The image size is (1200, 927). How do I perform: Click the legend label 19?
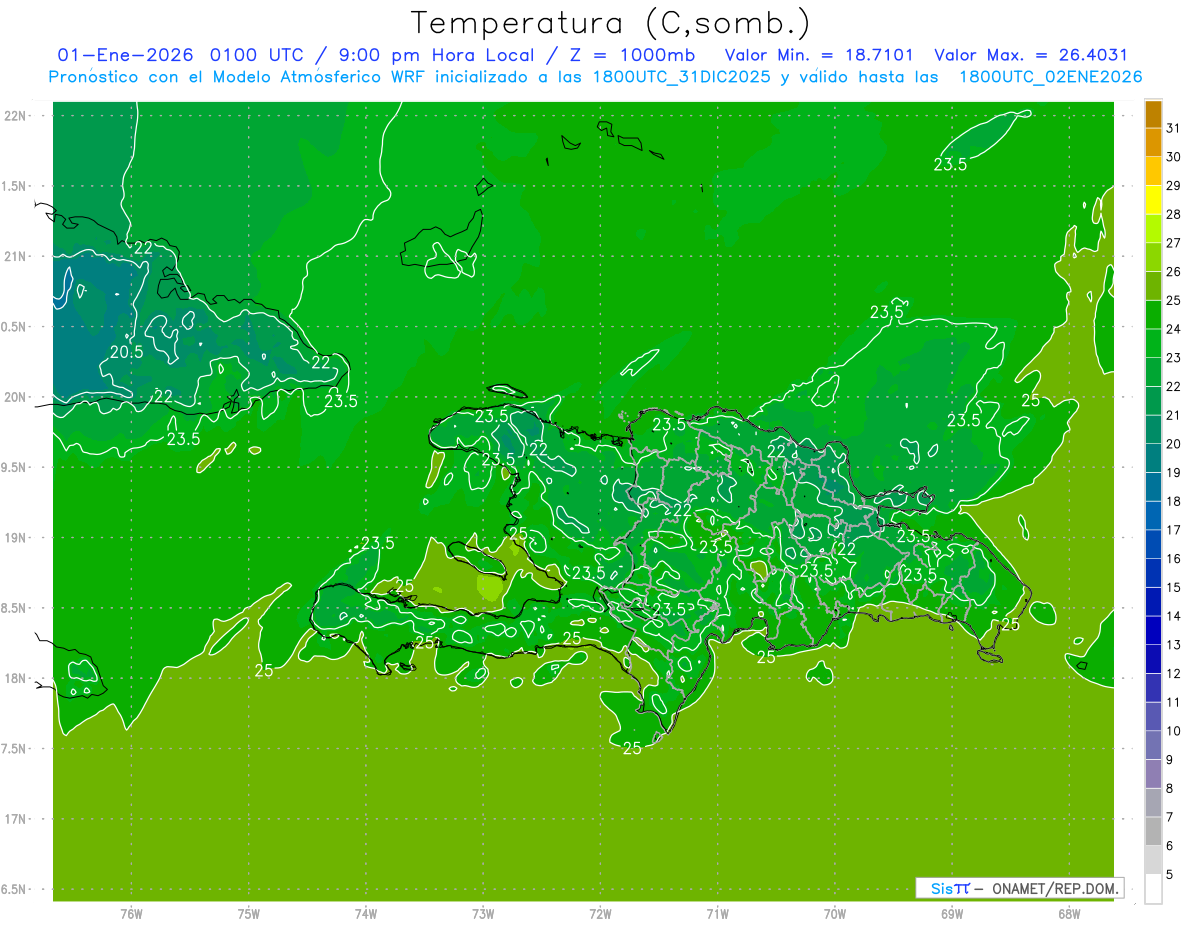[x=1174, y=472]
